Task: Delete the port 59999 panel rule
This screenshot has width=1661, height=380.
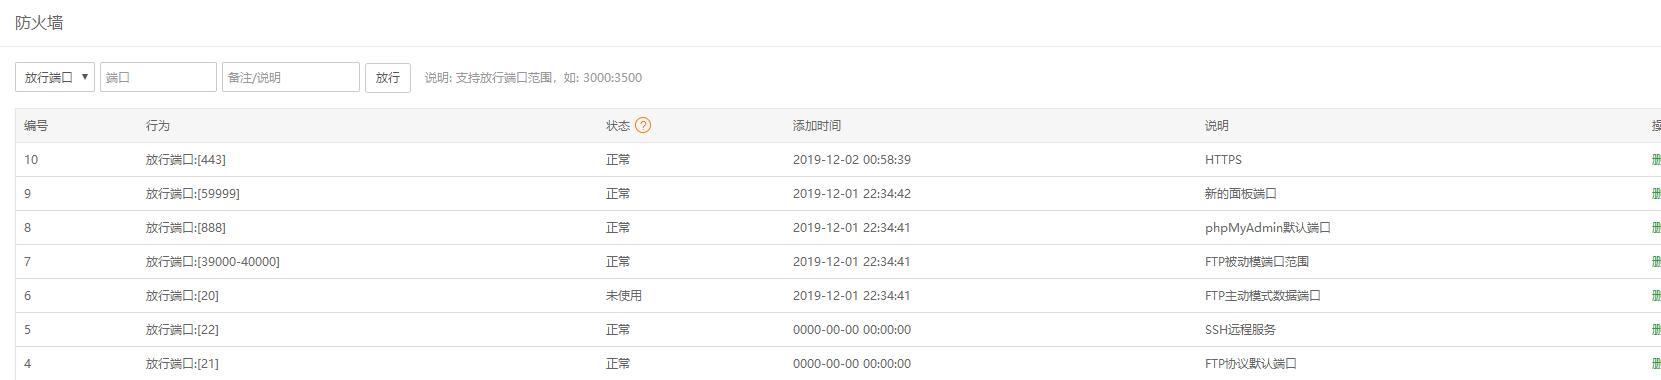Action: pyautogui.click(x=1656, y=194)
